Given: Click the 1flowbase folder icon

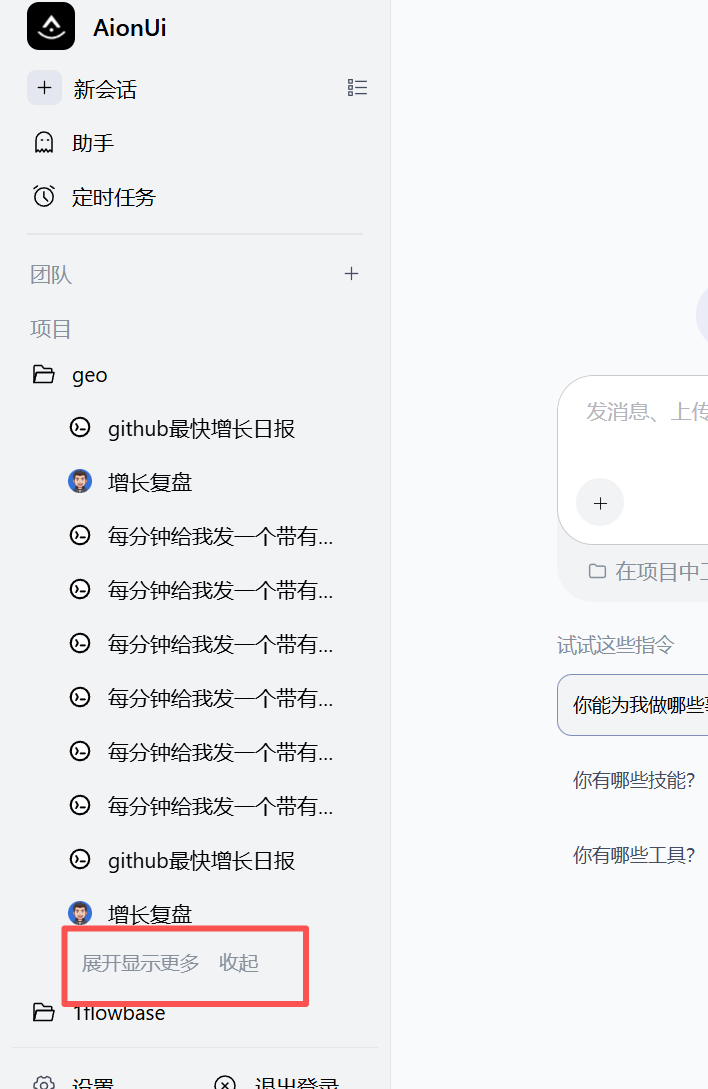Looking at the screenshot, I should point(44,1012).
